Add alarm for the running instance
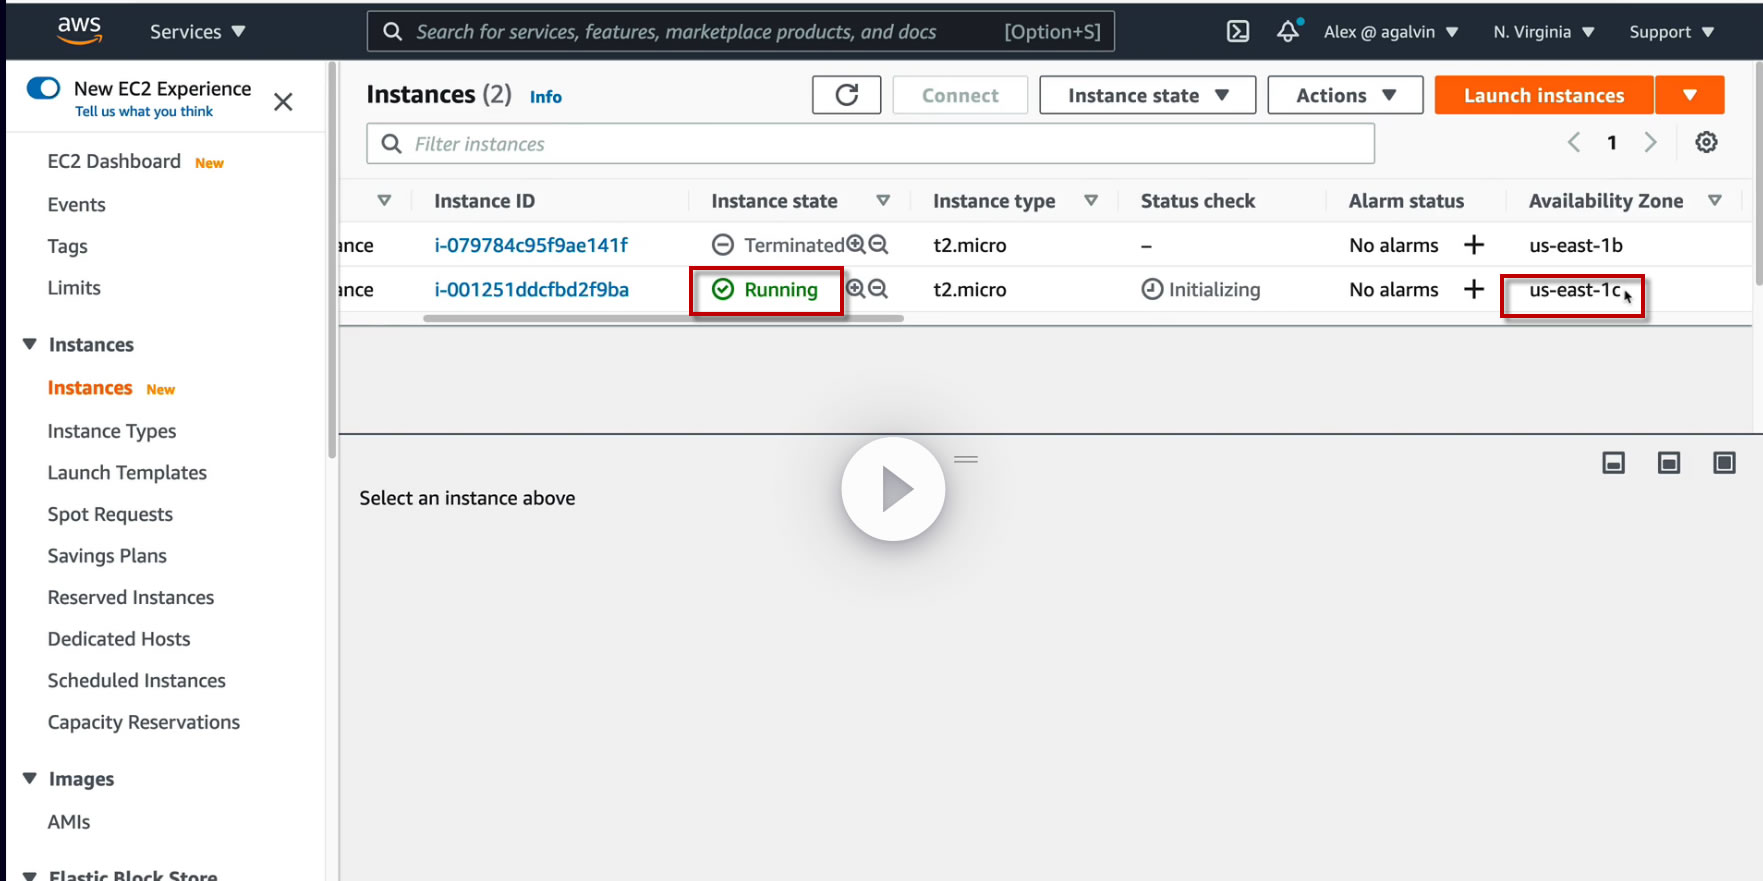 [1473, 289]
